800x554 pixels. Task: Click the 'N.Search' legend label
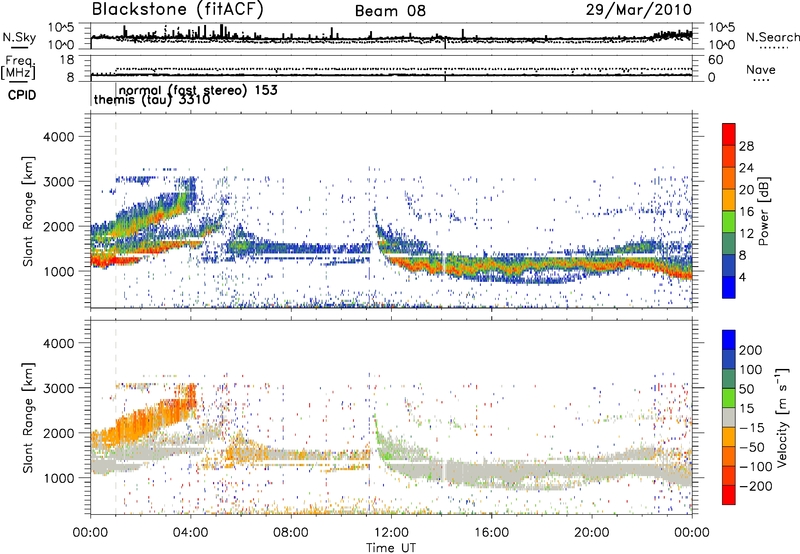point(772,37)
